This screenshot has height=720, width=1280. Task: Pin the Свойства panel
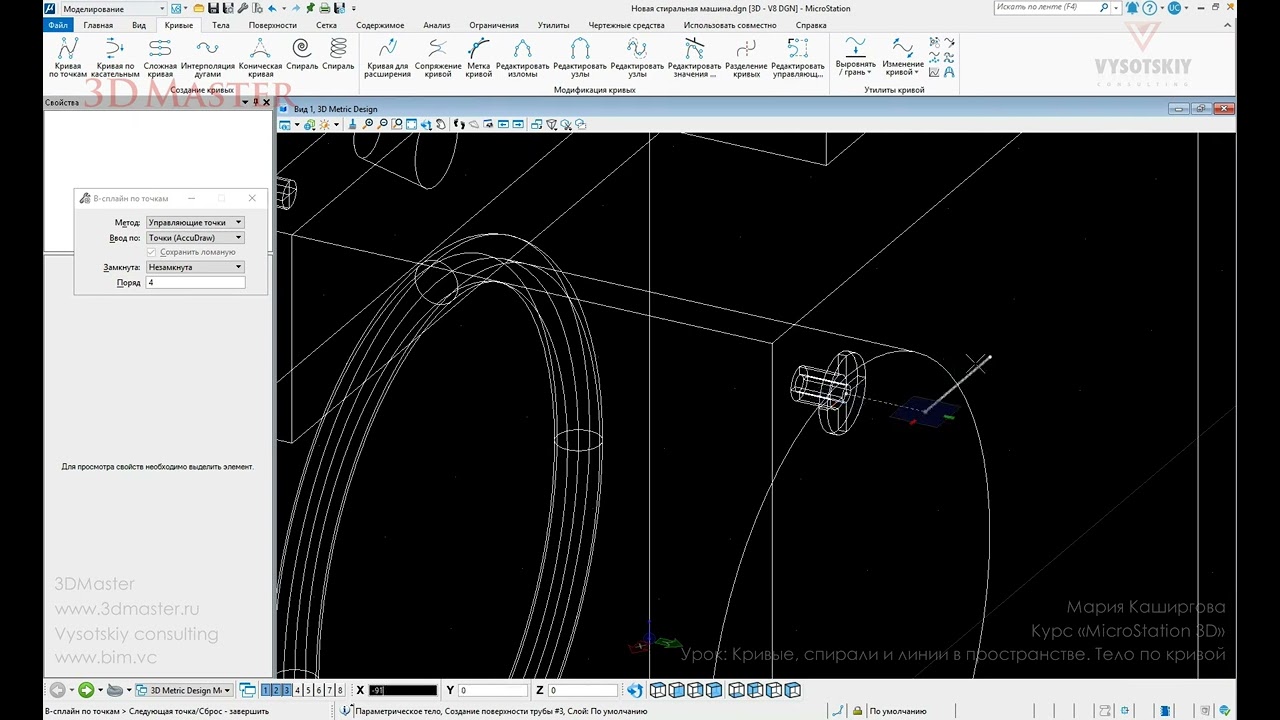click(256, 102)
